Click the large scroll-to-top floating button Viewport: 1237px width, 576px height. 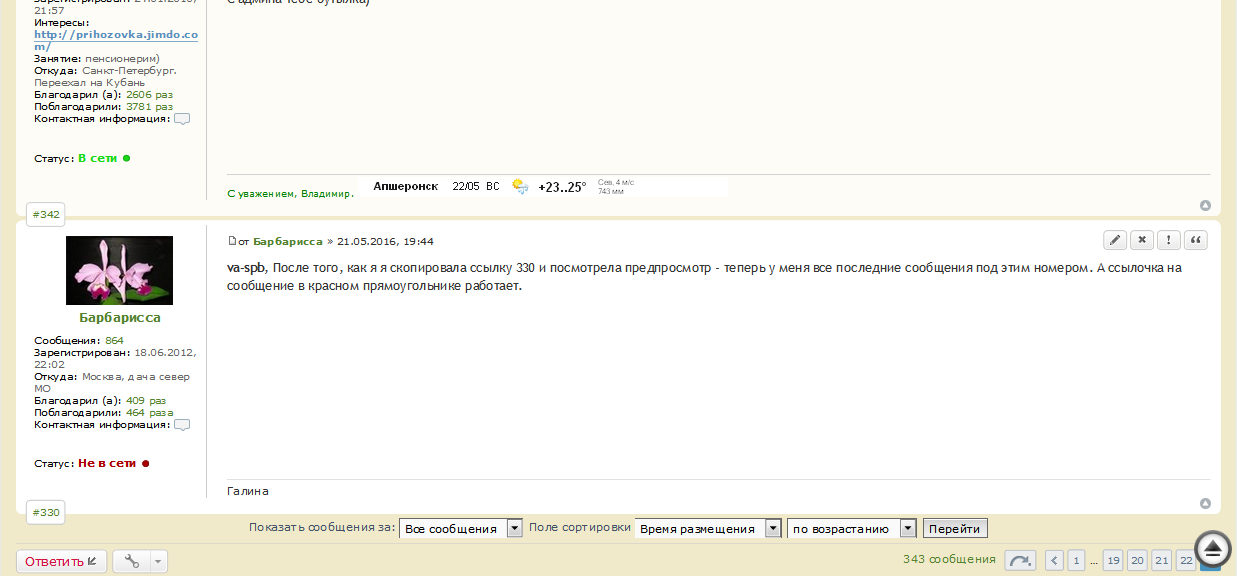coord(1212,548)
